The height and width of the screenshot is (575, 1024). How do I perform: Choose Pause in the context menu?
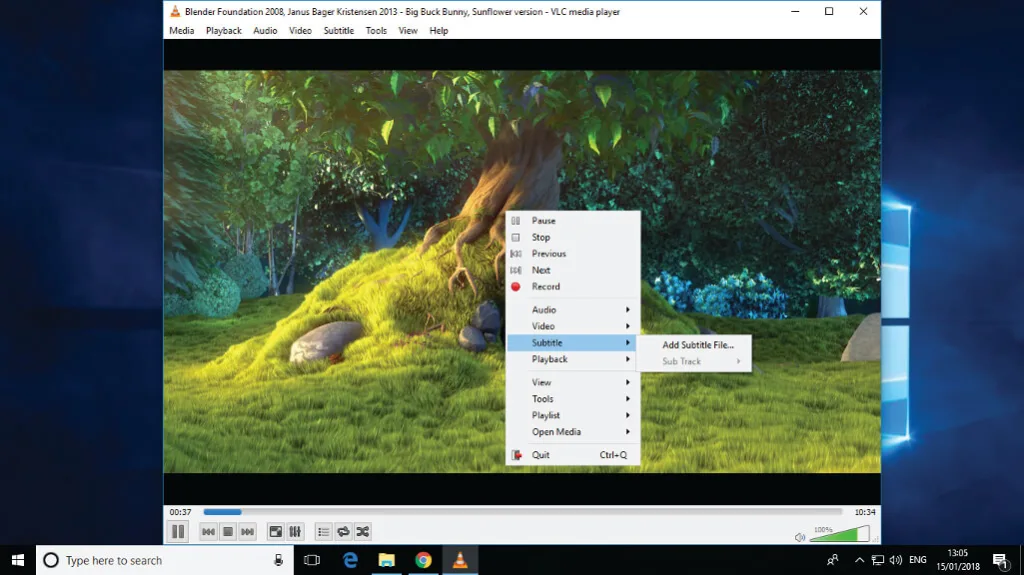[x=573, y=221]
